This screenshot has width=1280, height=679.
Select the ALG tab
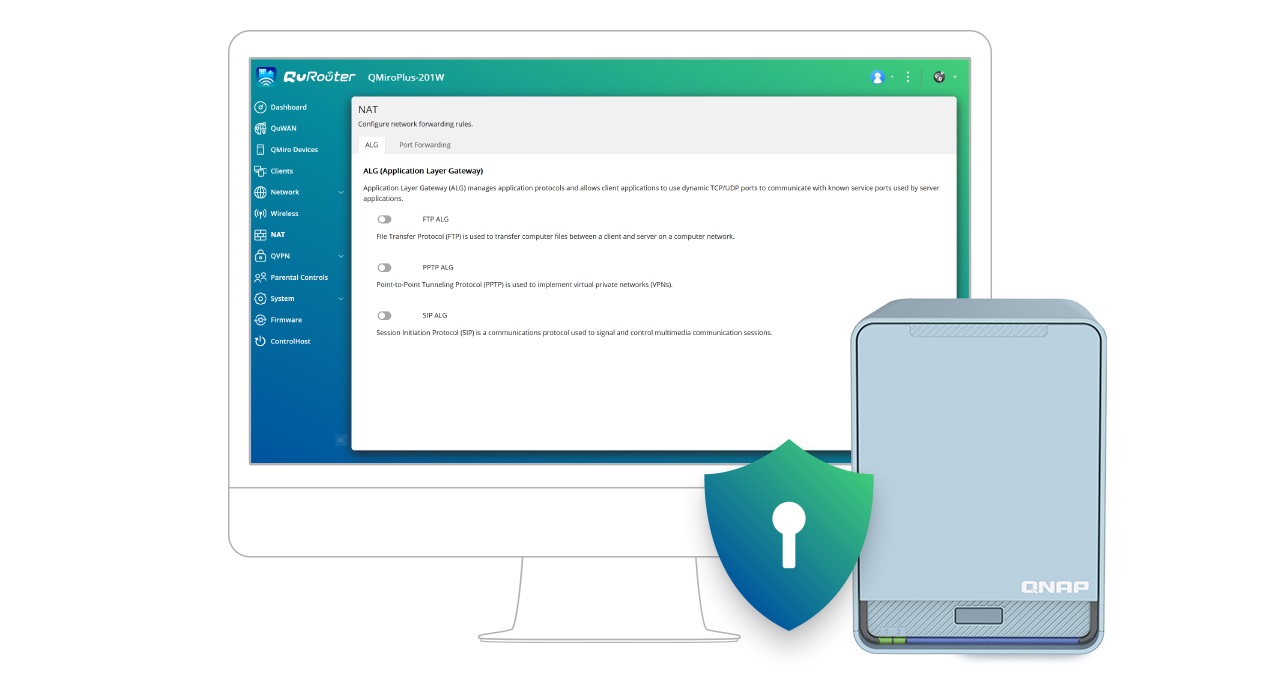[371, 145]
